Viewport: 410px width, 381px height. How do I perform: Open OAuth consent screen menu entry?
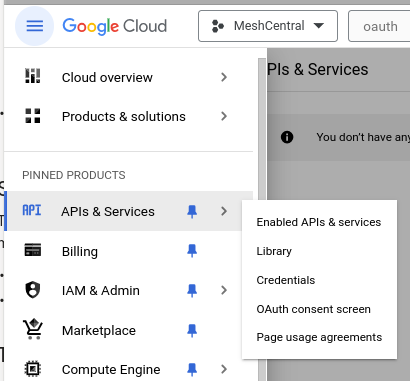pyautogui.click(x=313, y=309)
